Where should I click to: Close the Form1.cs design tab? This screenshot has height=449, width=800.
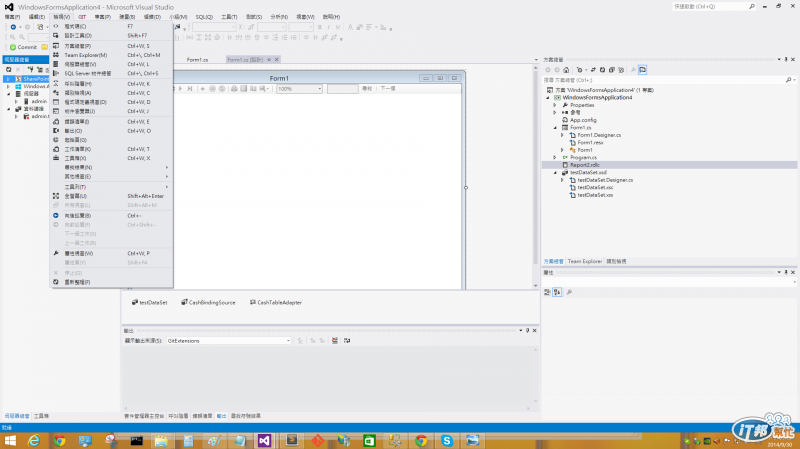(277, 60)
